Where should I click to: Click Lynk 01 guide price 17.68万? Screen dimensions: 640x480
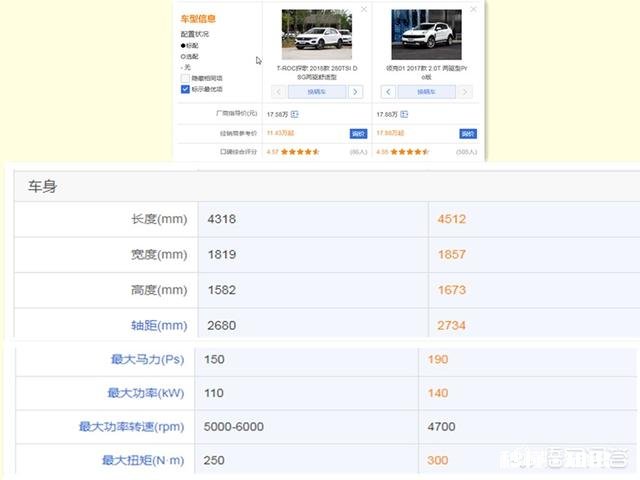(387, 115)
